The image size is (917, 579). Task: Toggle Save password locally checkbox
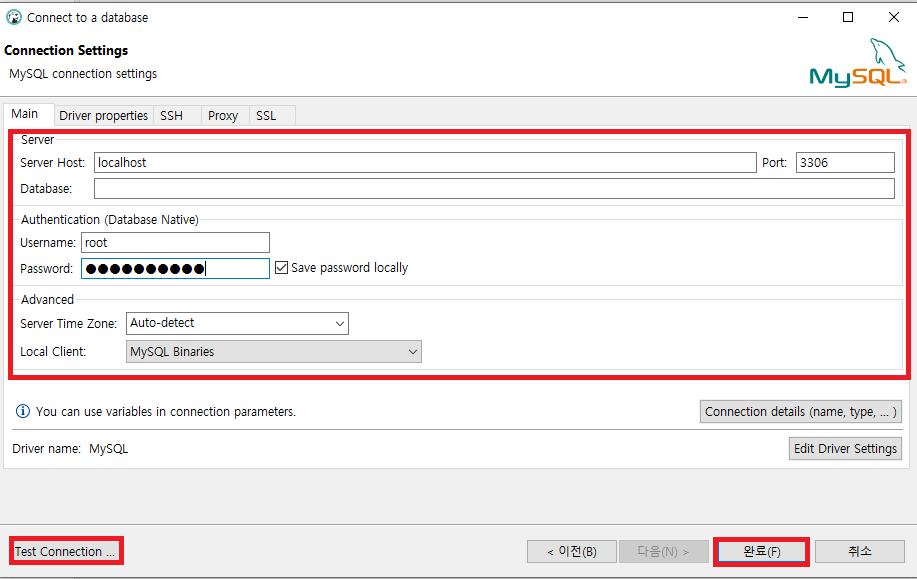pos(281,268)
